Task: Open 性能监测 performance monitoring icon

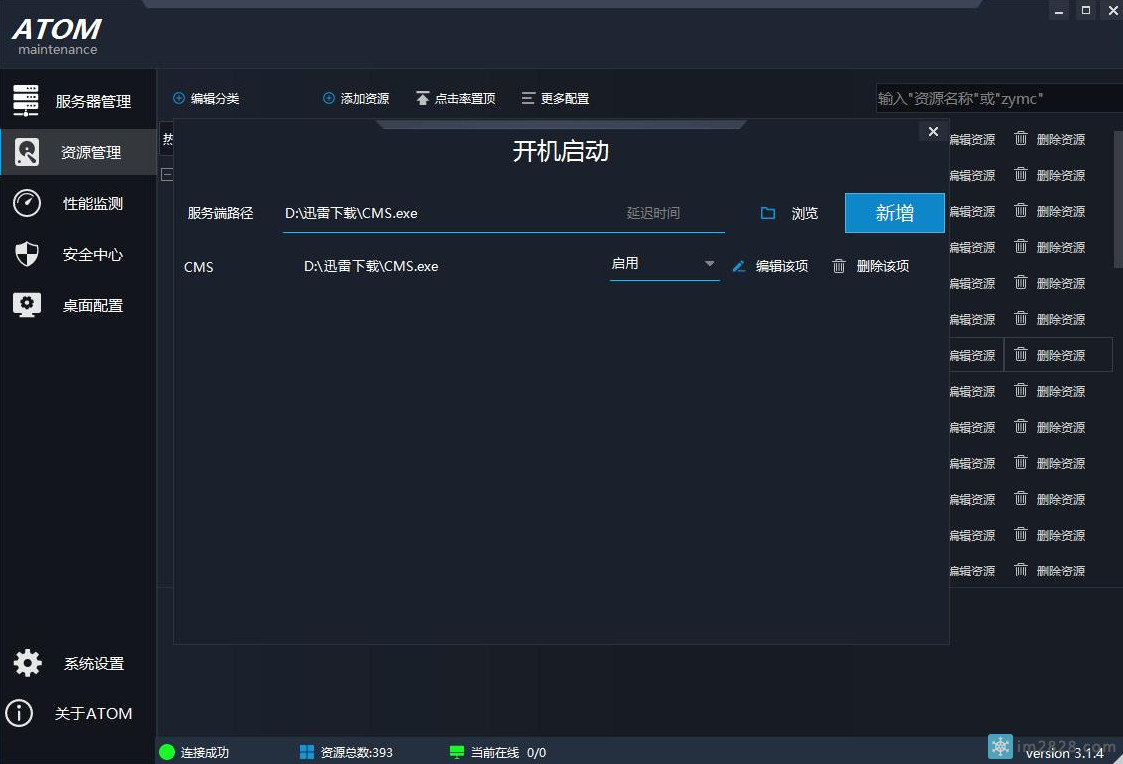Action: (28, 203)
